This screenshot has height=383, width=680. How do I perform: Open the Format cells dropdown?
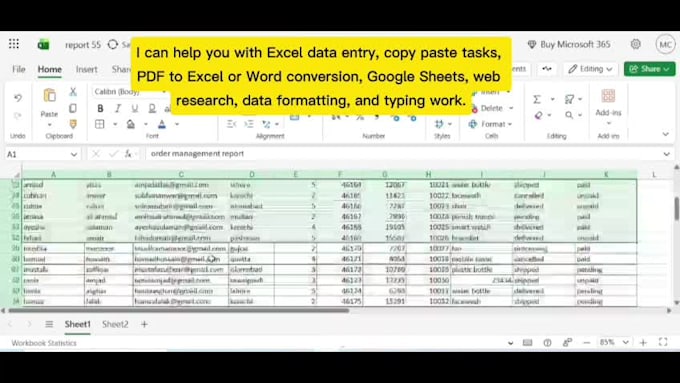click(x=510, y=124)
